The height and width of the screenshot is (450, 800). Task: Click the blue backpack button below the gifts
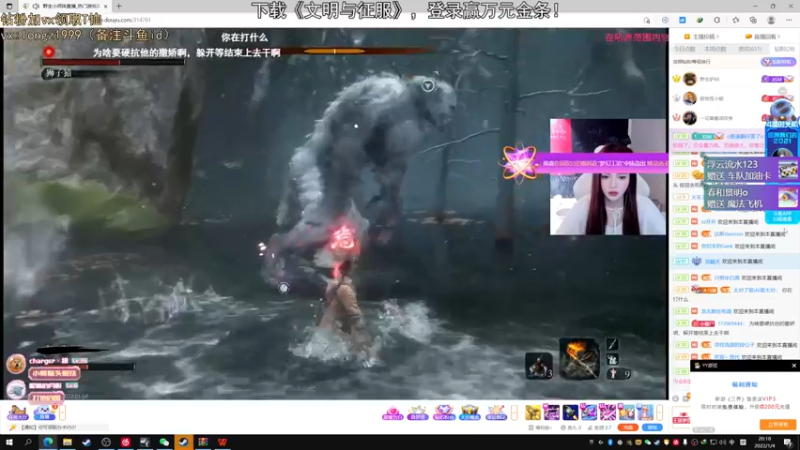tap(652, 428)
